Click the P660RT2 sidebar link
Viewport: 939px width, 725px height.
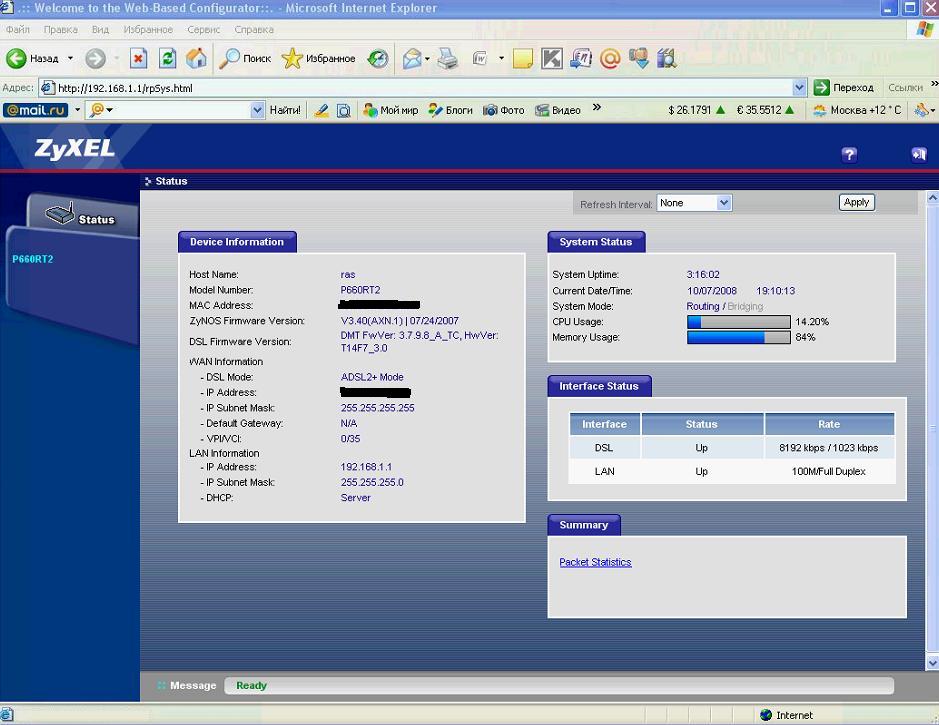tap(33, 259)
